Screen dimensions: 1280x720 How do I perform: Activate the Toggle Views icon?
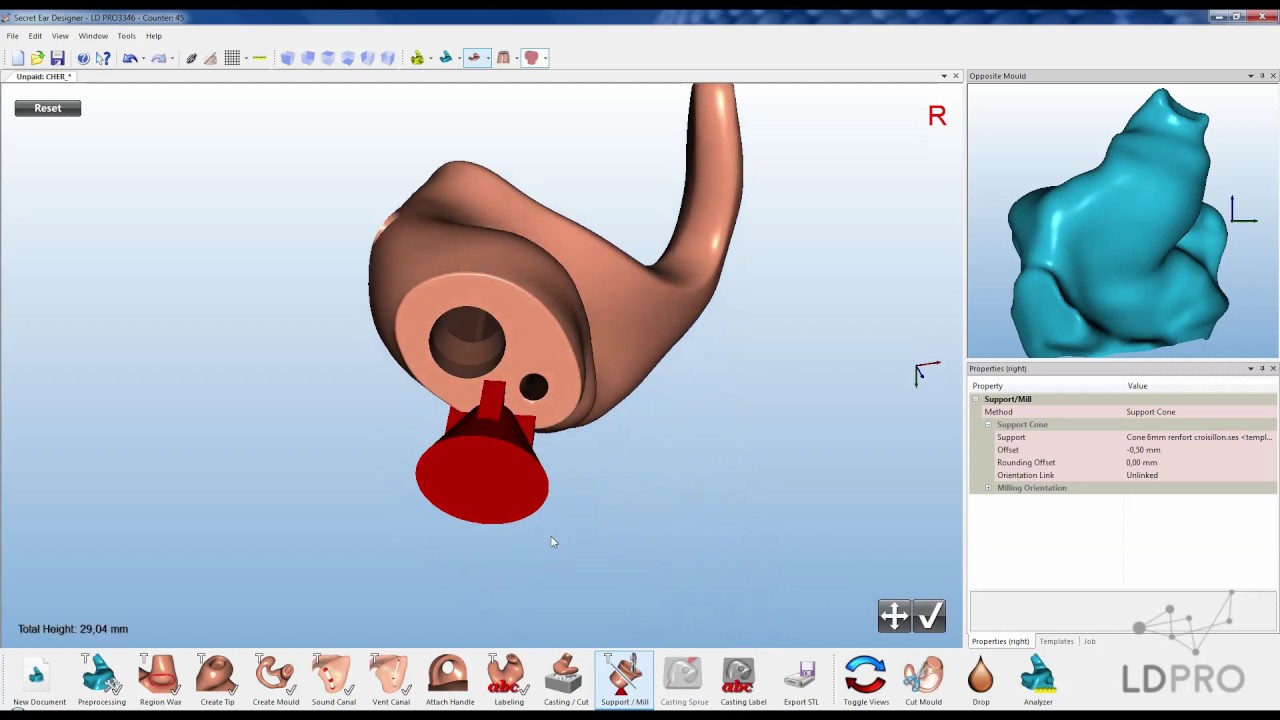(x=866, y=675)
